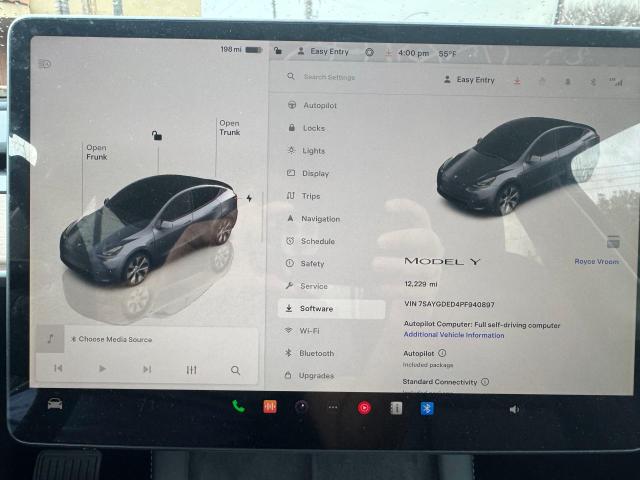Open the media equalizer settings

(191, 370)
